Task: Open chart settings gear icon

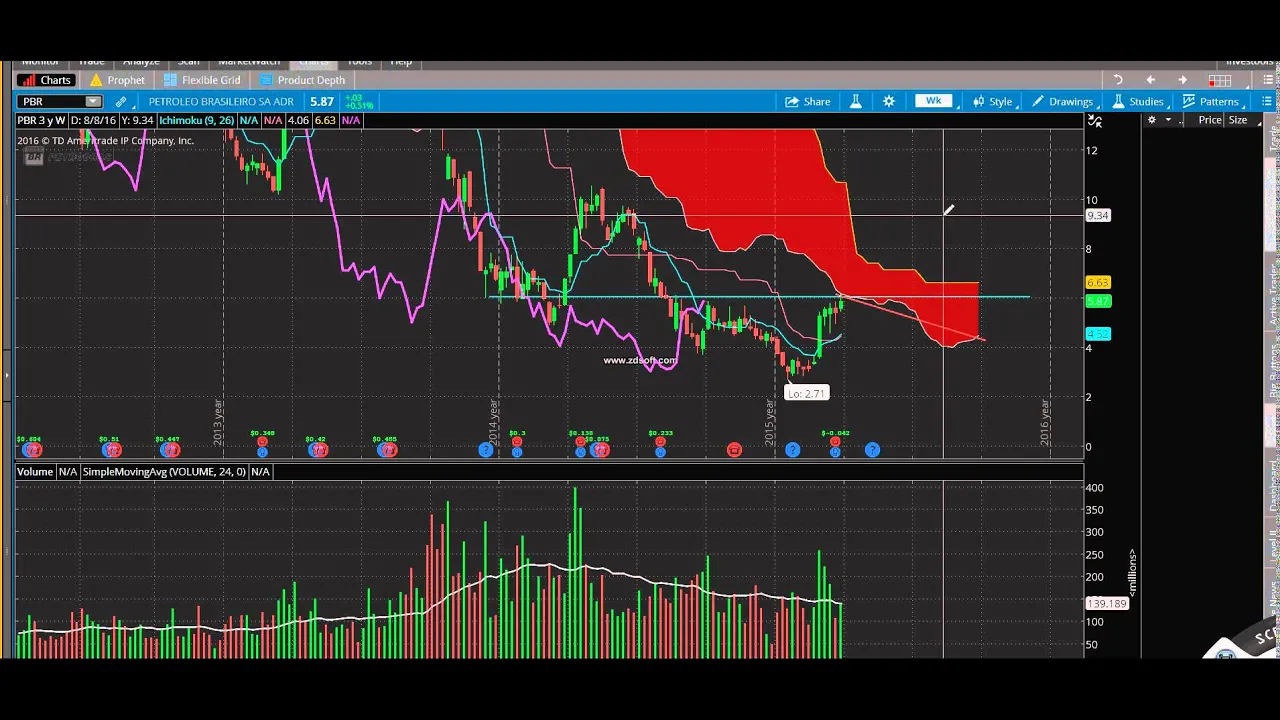Action: (x=889, y=102)
